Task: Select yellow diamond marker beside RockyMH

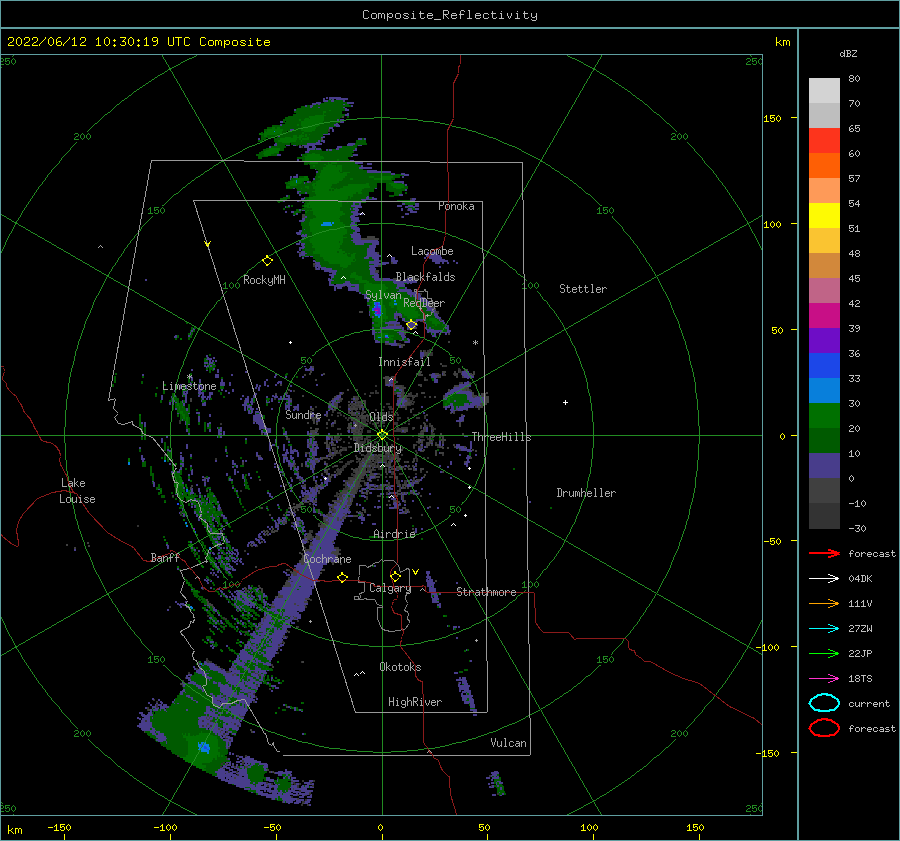Action: tap(267, 261)
